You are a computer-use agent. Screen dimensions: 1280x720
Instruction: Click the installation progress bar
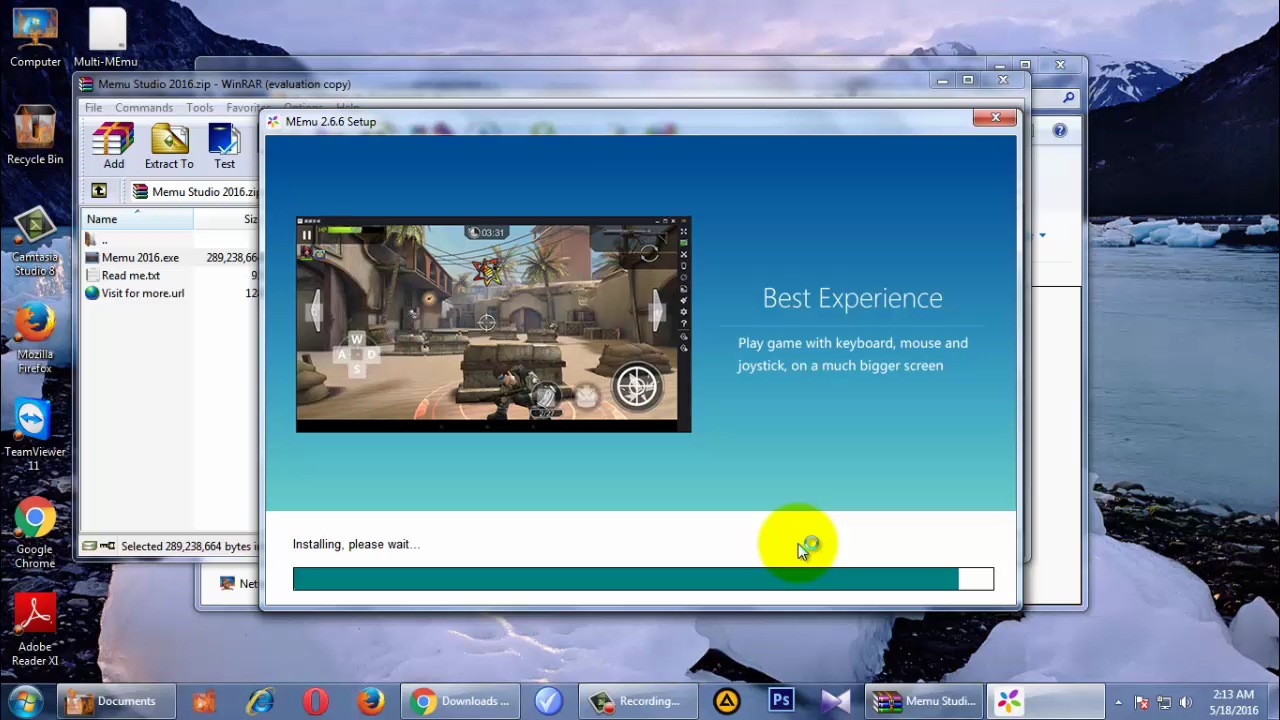coord(643,578)
